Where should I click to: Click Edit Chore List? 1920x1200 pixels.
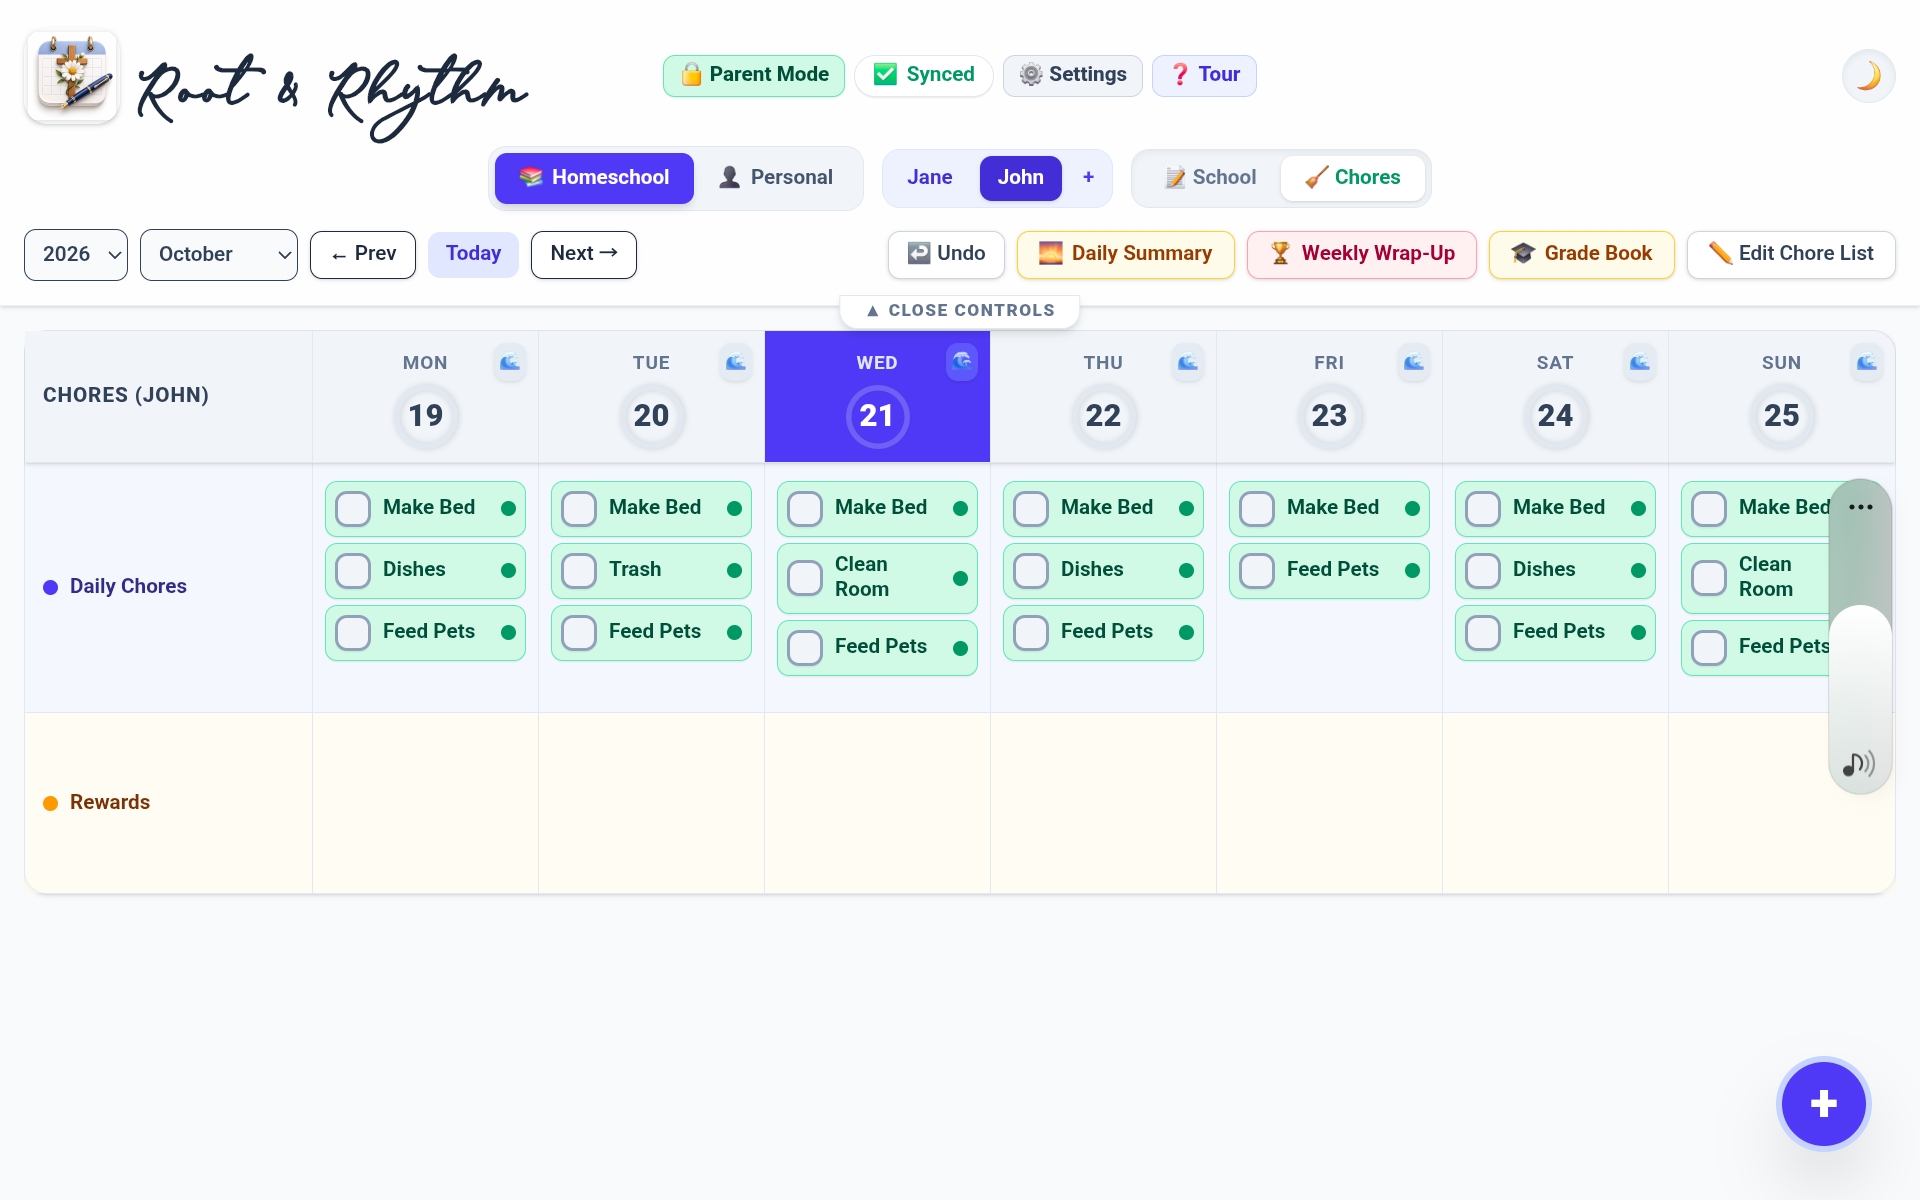tap(1791, 254)
